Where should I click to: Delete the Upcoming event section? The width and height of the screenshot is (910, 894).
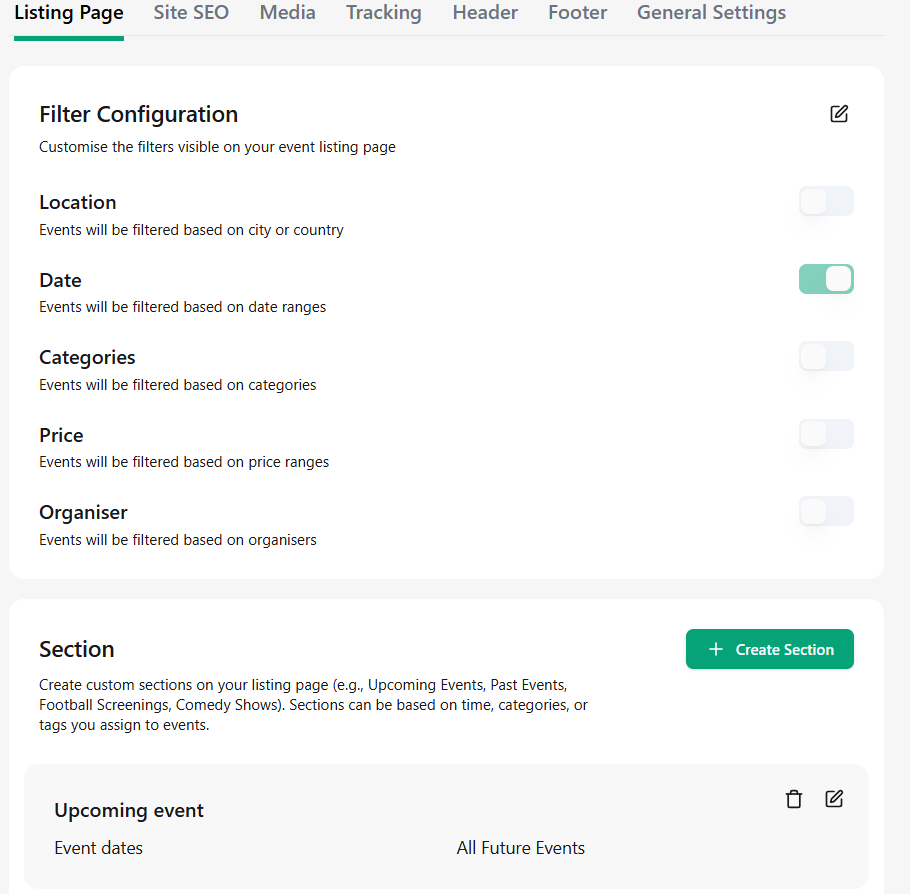pyautogui.click(x=793, y=799)
